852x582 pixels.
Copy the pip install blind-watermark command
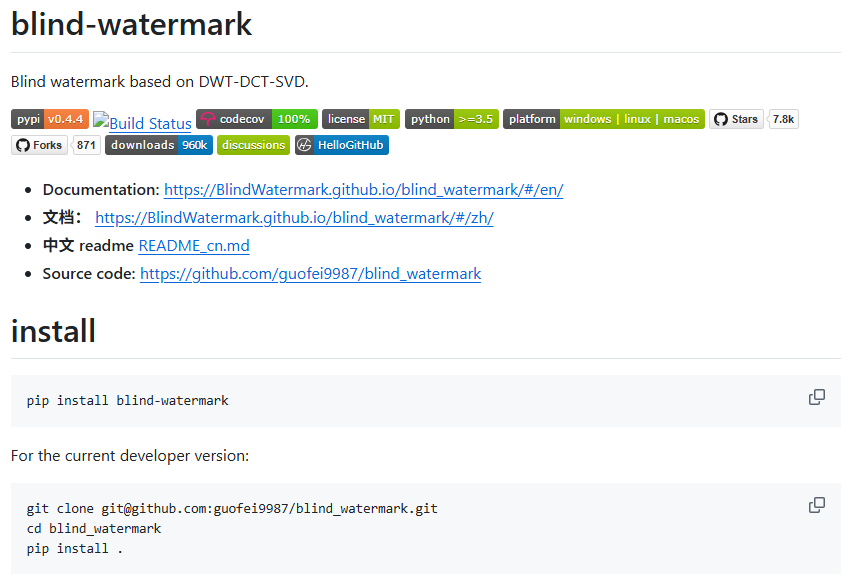pyautogui.click(x=817, y=397)
